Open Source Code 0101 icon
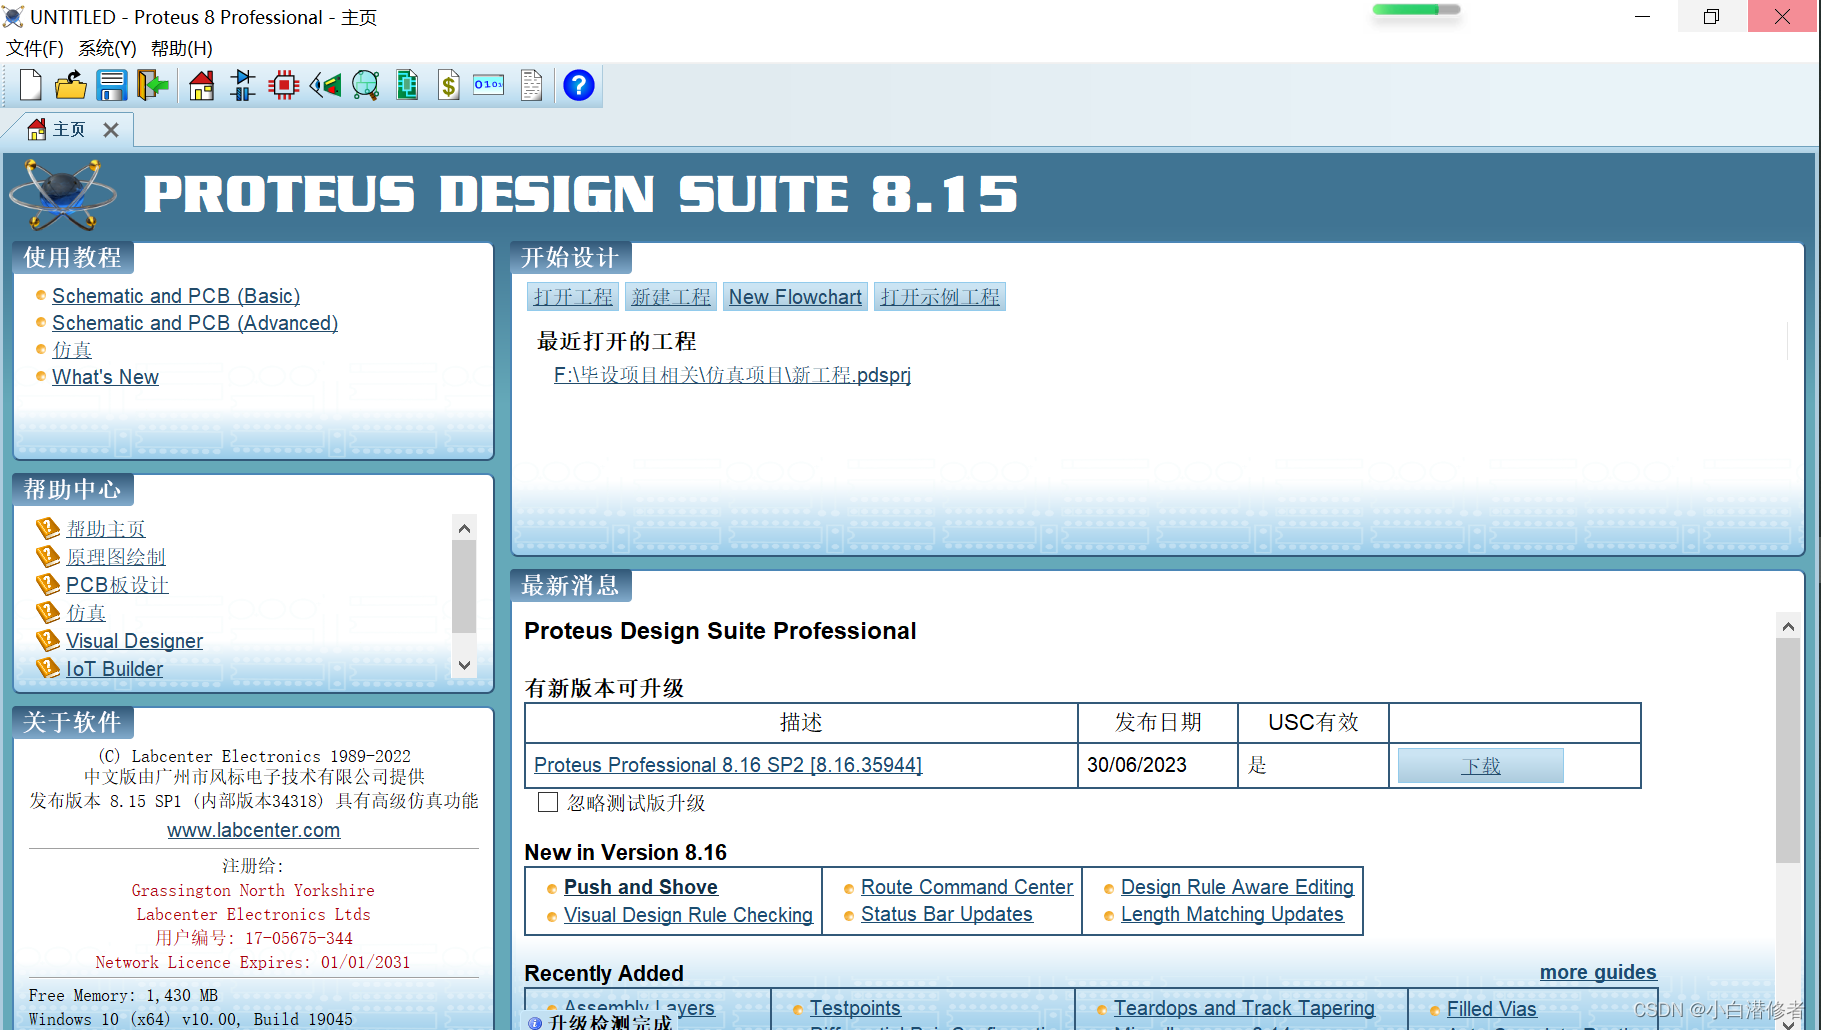The height and width of the screenshot is (1030, 1821). (489, 85)
